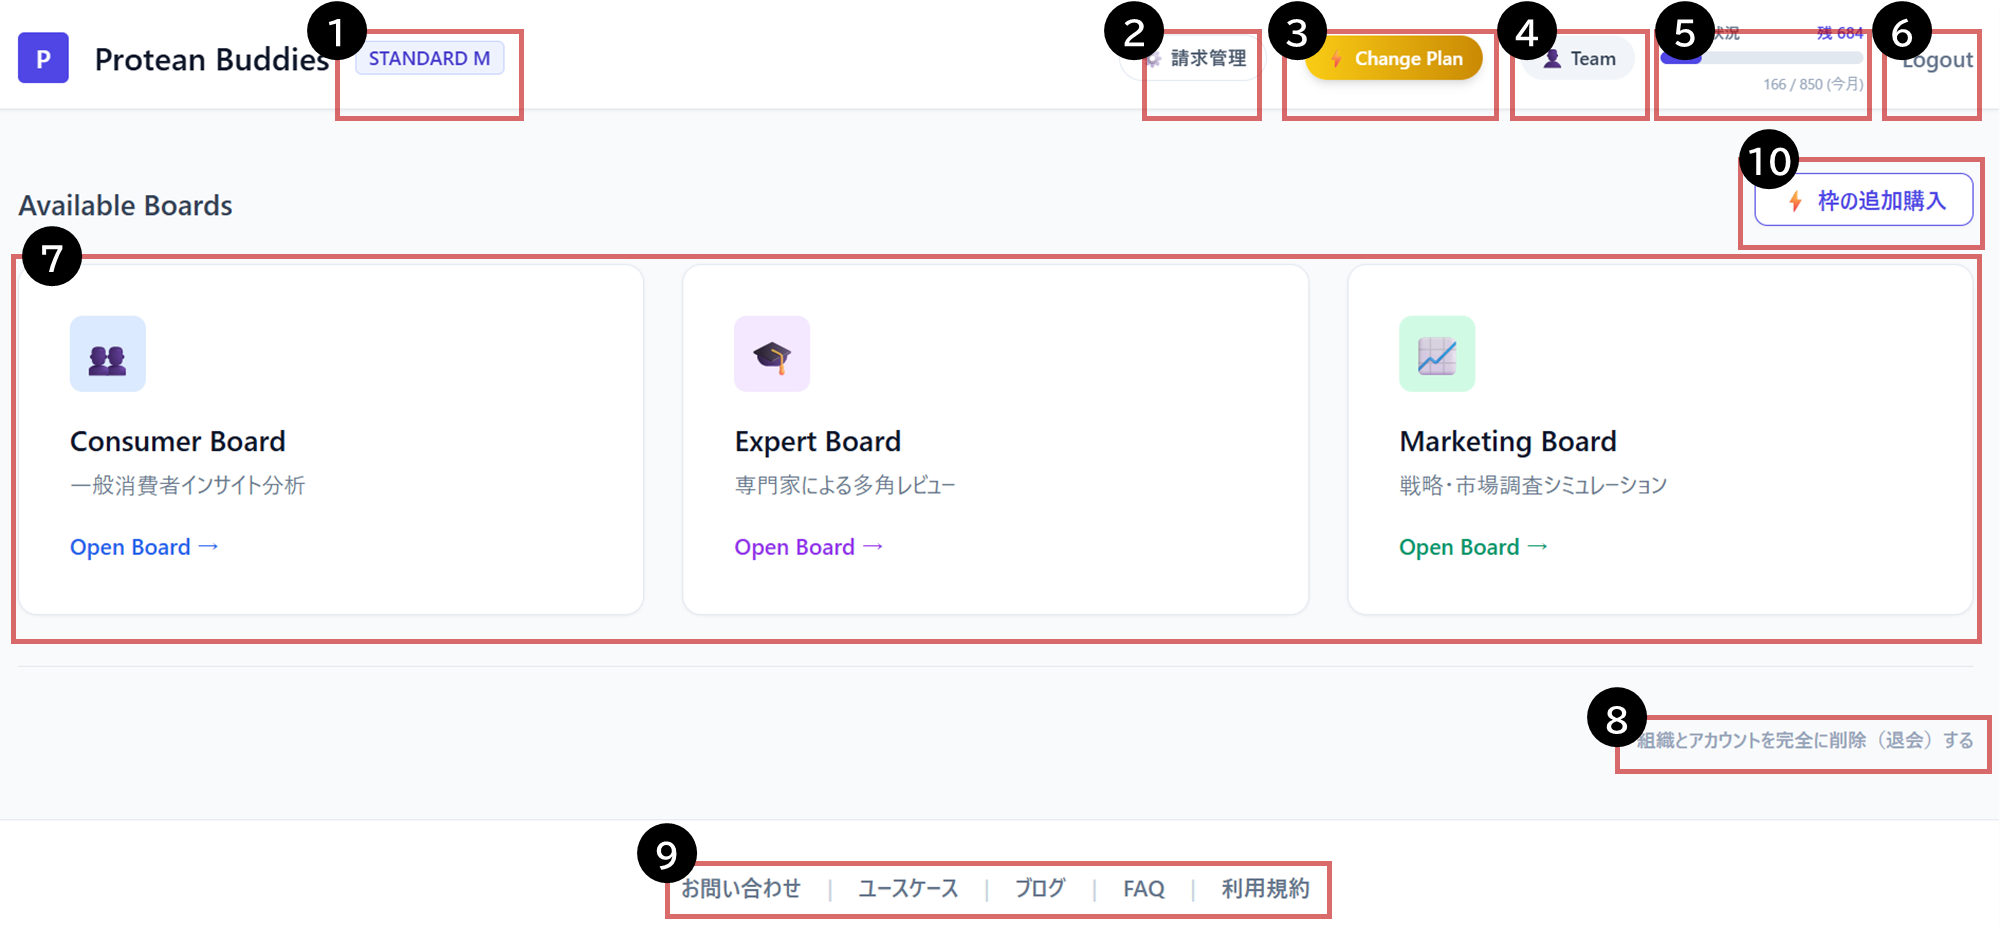This screenshot has width=2000, height=925.
Task: Click the person icon beside Team
Action: tap(1552, 59)
